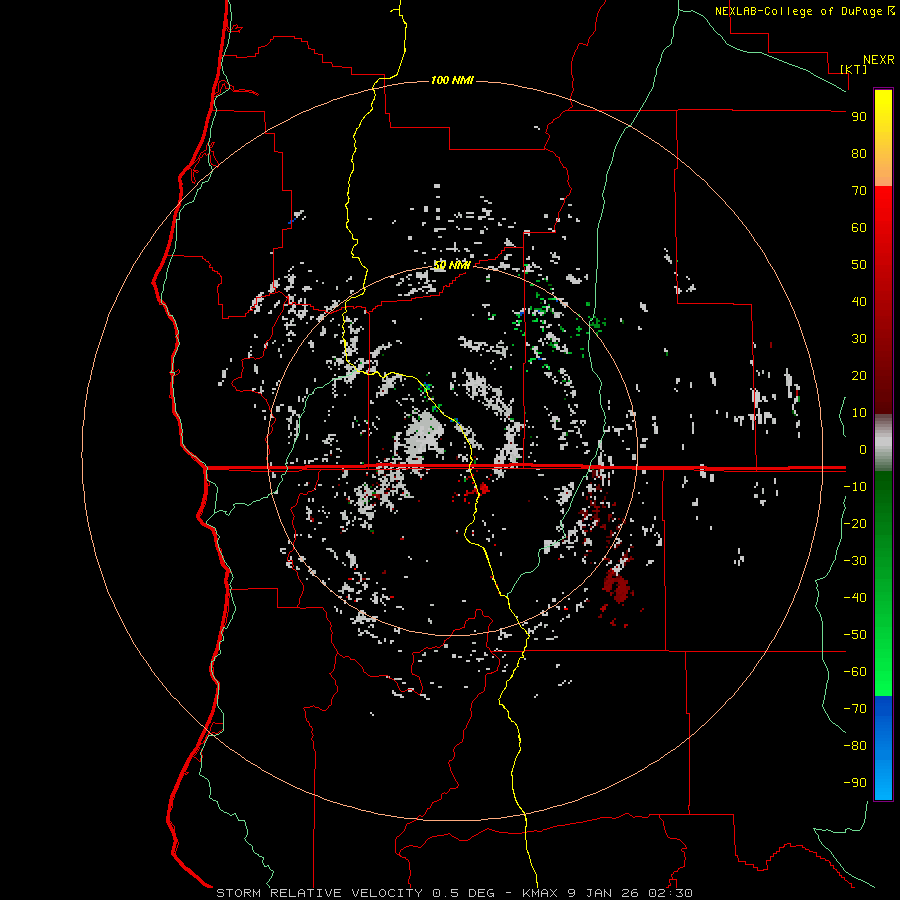Click the large dark red velocity blob southeast
The height and width of the screenshot is (900, 900).
click(x=616, y=588)
